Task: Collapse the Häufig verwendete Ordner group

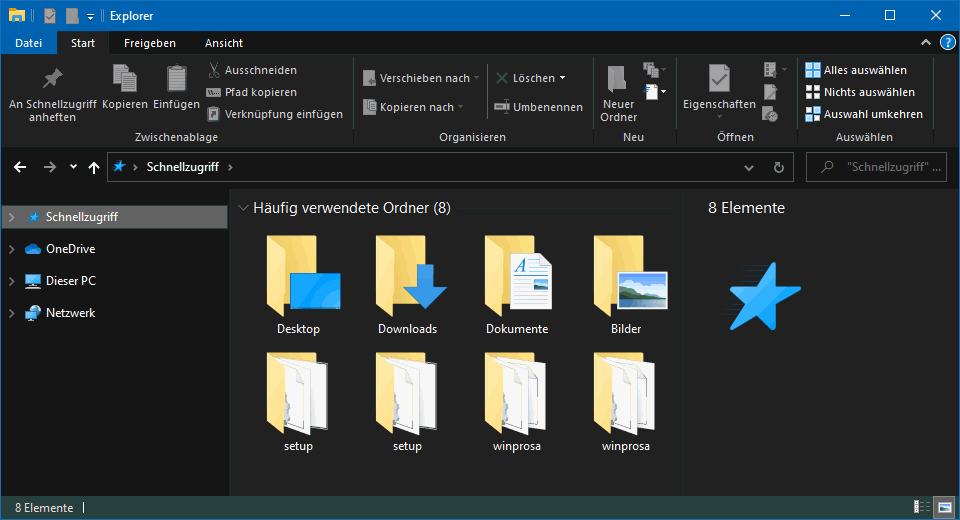Action: pos(243,208)
